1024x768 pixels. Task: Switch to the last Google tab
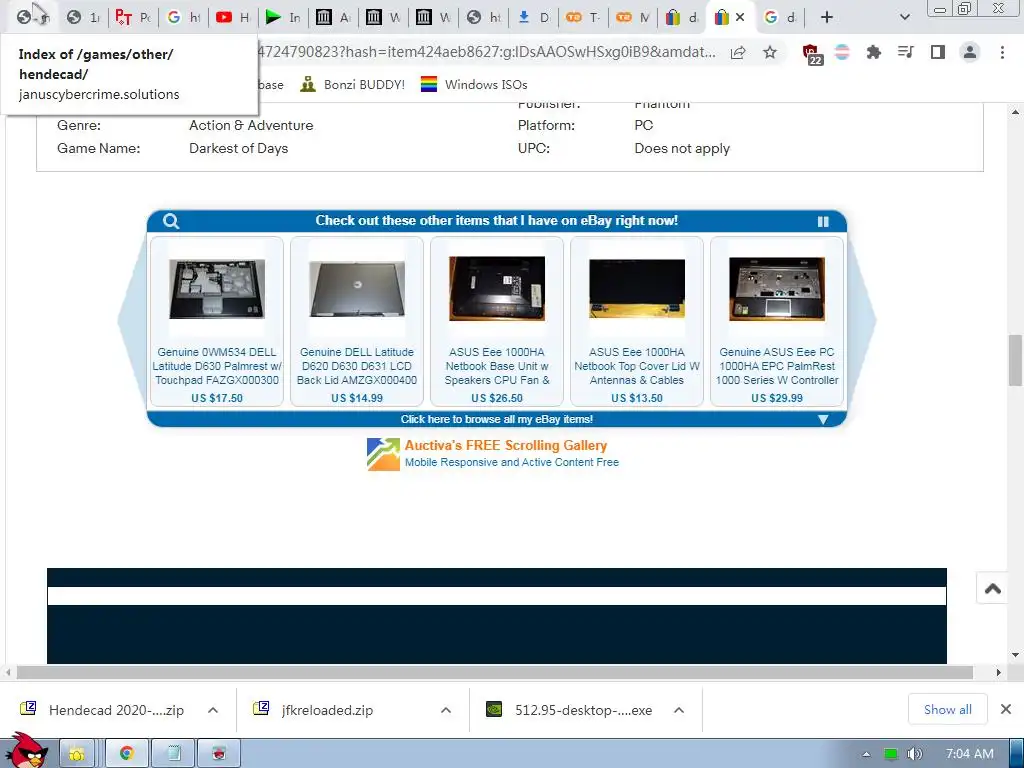tap(780, 18)
